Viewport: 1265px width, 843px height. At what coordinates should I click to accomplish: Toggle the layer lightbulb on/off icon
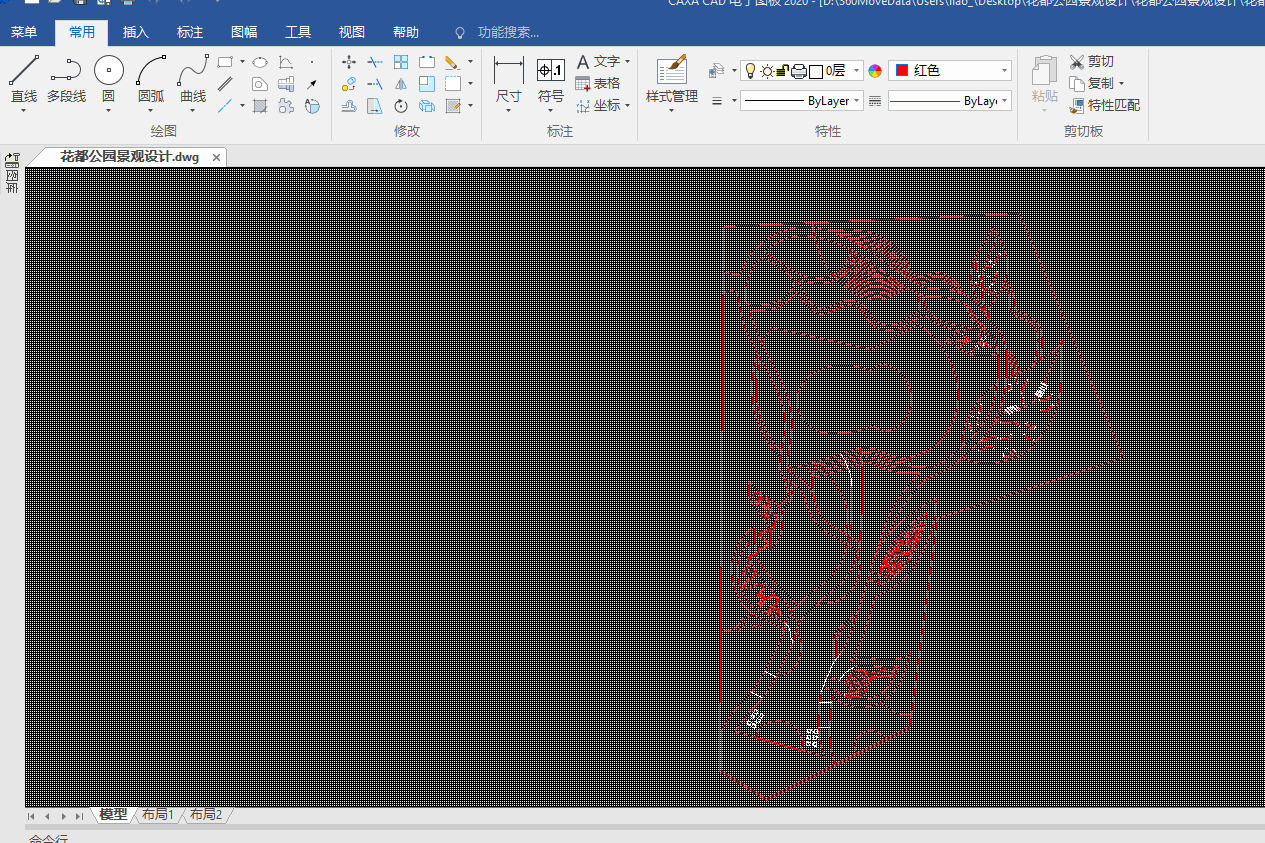(x=750, y=71)
